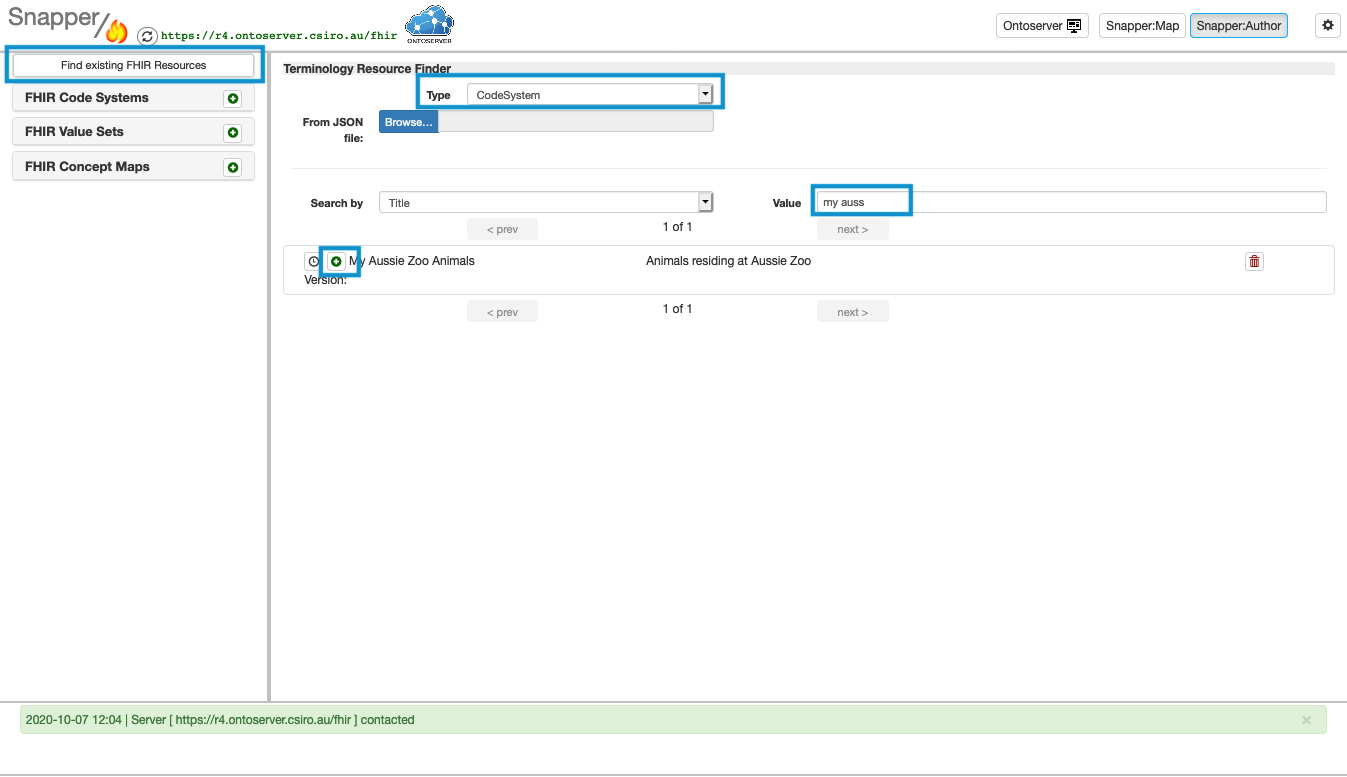Image resolution: width=1347 pixels, height=777 pixels.
Task: Click the Snapper flame logo
Action: tap(117, 31)
